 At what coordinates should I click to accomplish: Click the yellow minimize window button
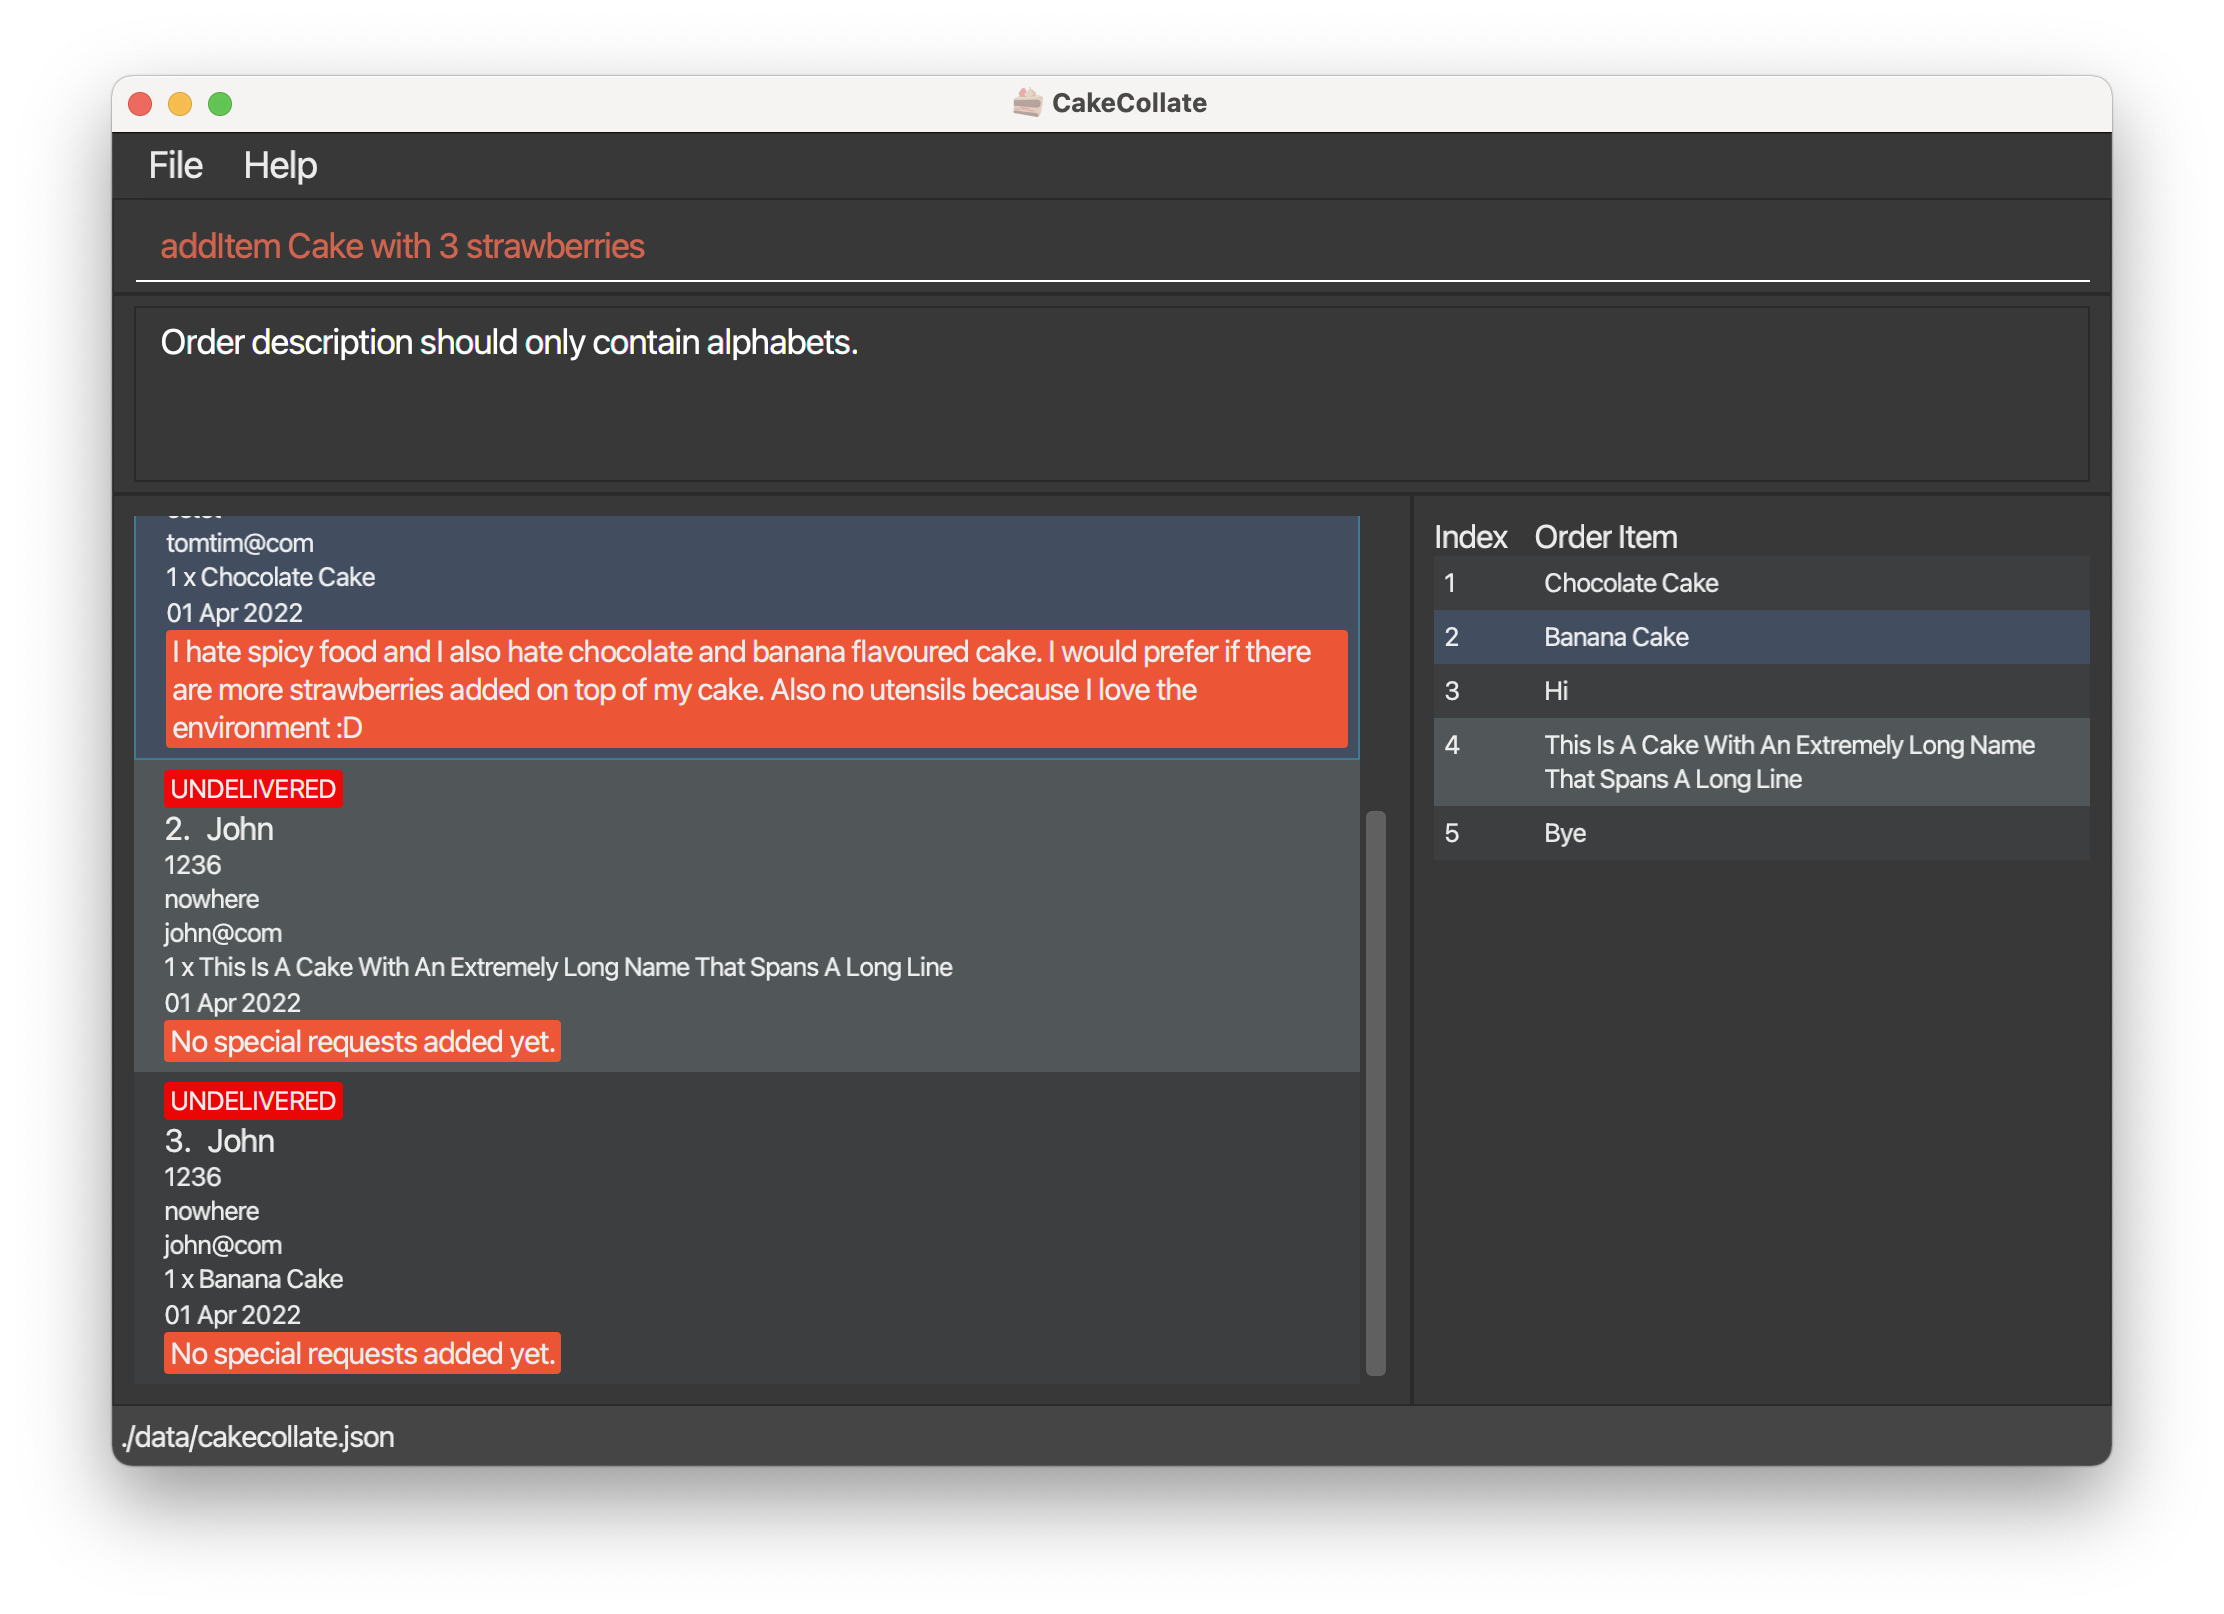pos(180,104)
